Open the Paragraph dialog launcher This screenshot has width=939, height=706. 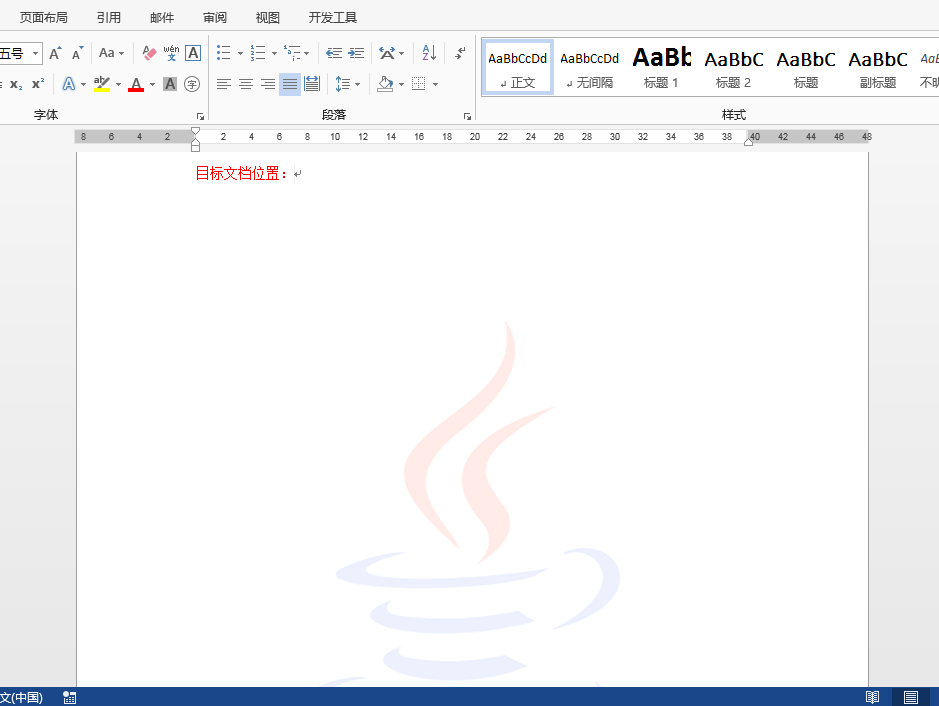[467, 116]
